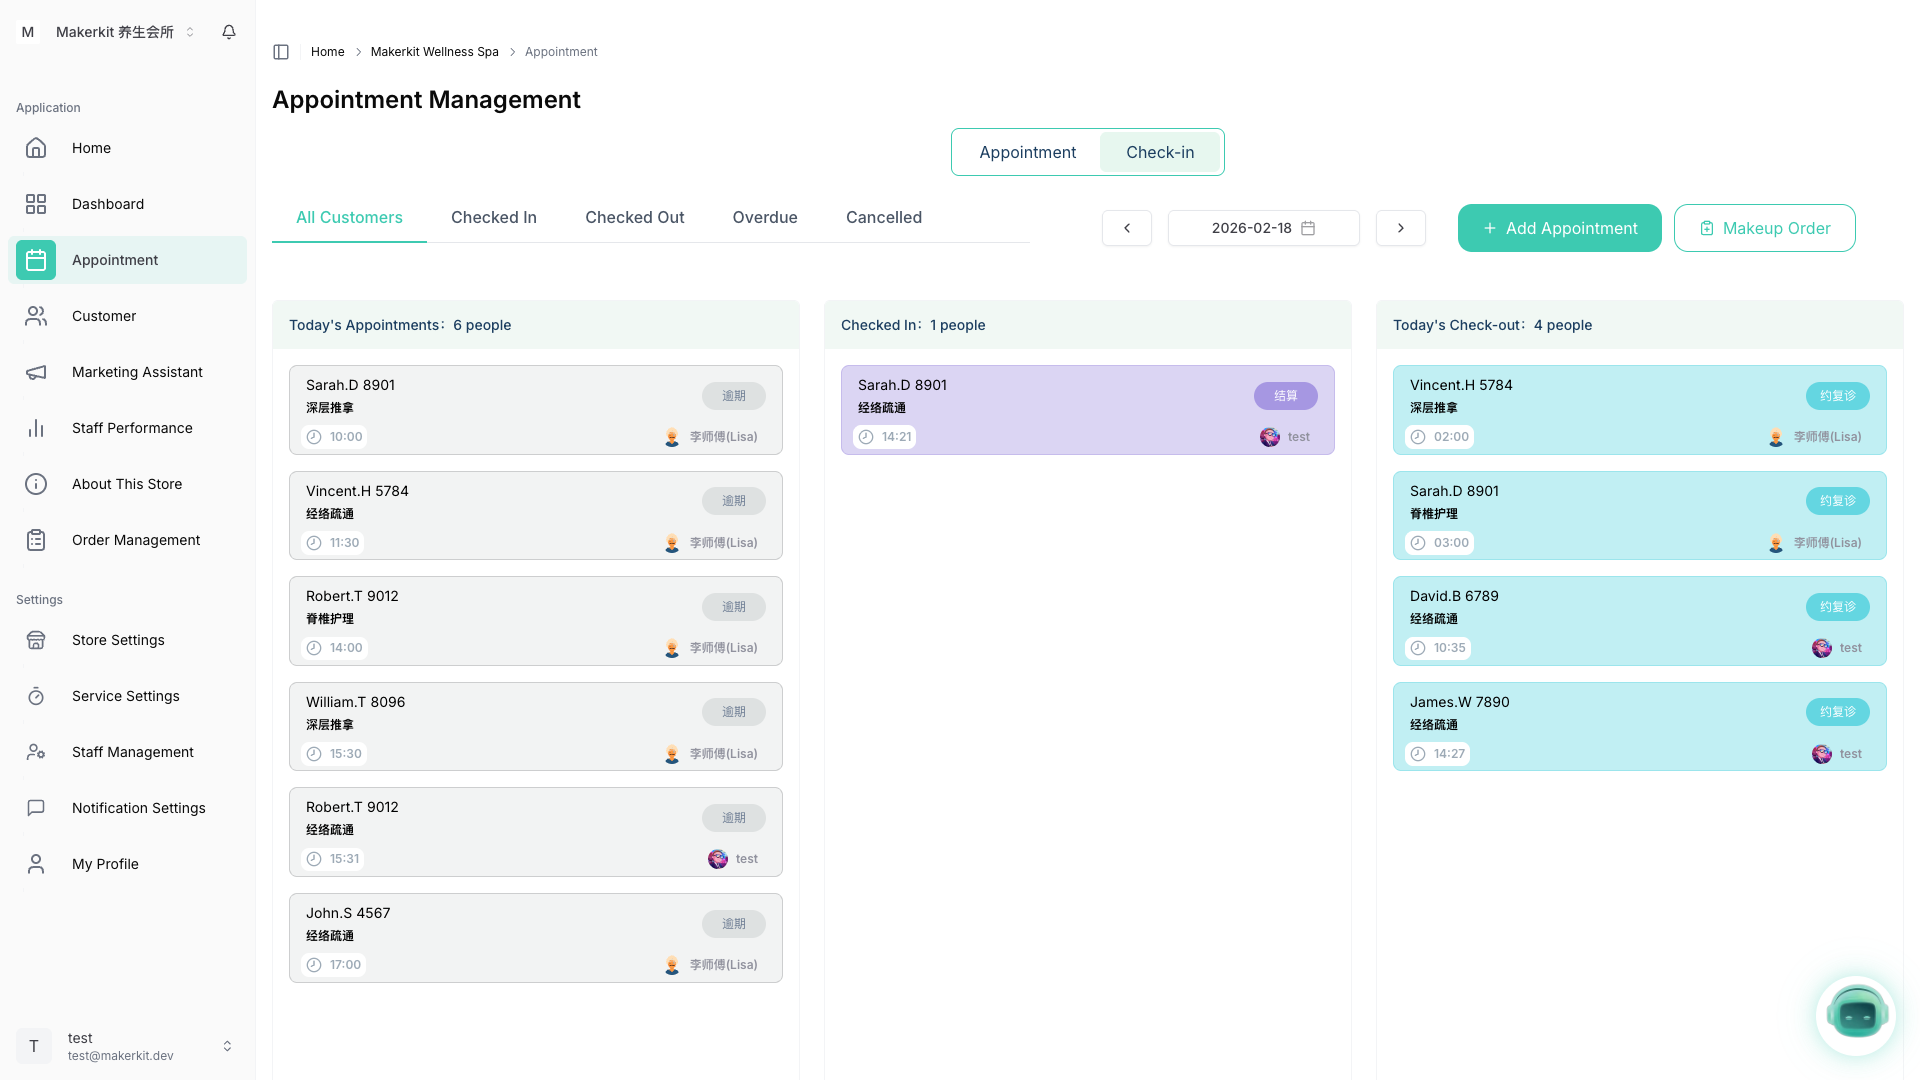Click the Staff Performance bar chart icon

[36, 428]
